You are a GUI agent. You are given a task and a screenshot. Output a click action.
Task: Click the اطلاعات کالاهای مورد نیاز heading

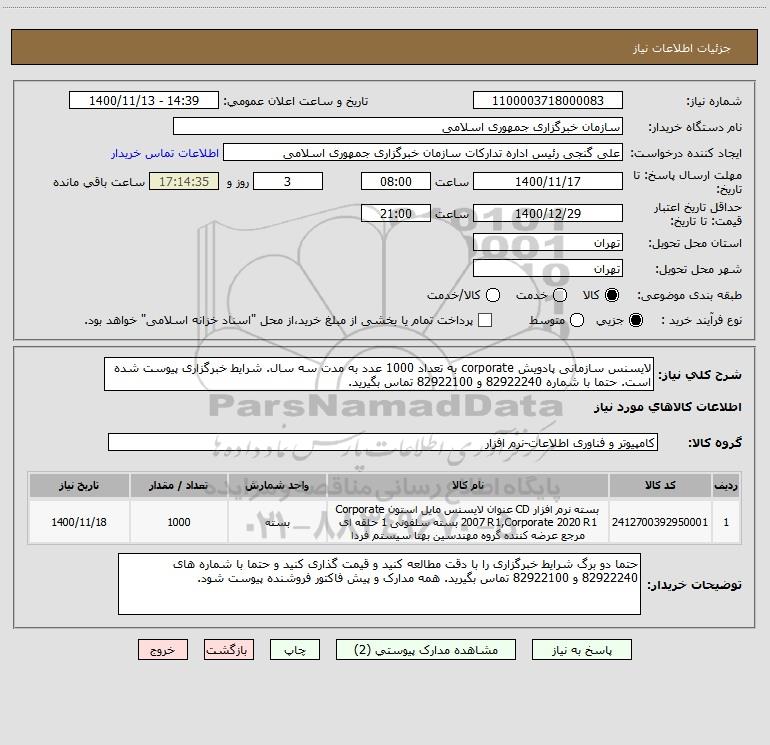point(668,407)
